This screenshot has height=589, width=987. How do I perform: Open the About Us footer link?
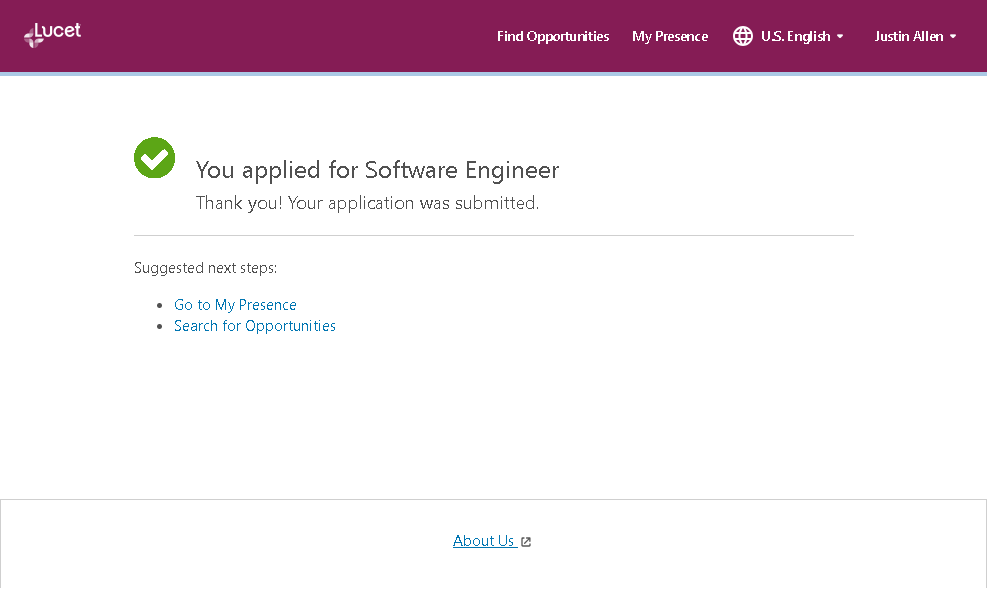click(x=484, y=541)
